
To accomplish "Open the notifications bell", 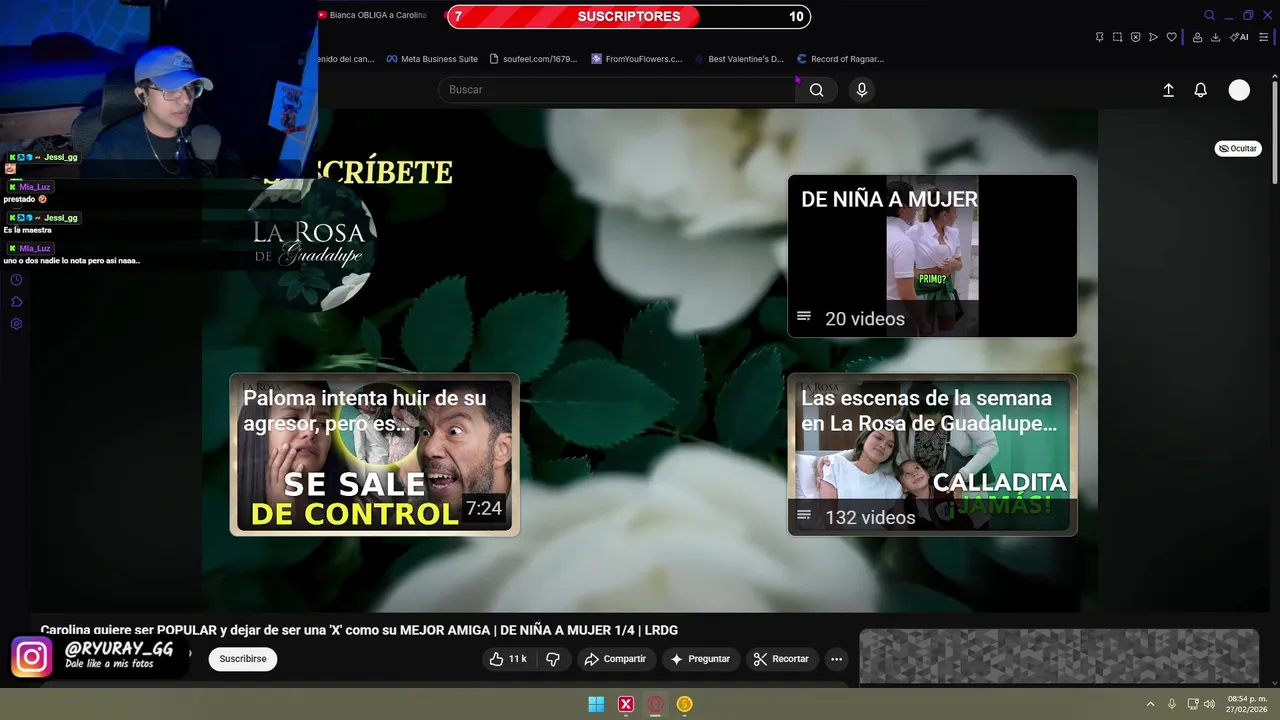I will point(1201,90).
